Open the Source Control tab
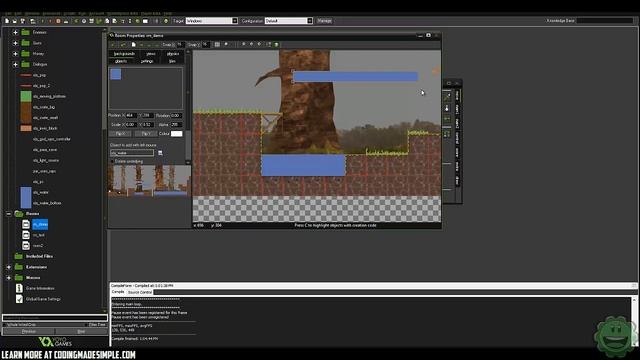 point(140,292)
